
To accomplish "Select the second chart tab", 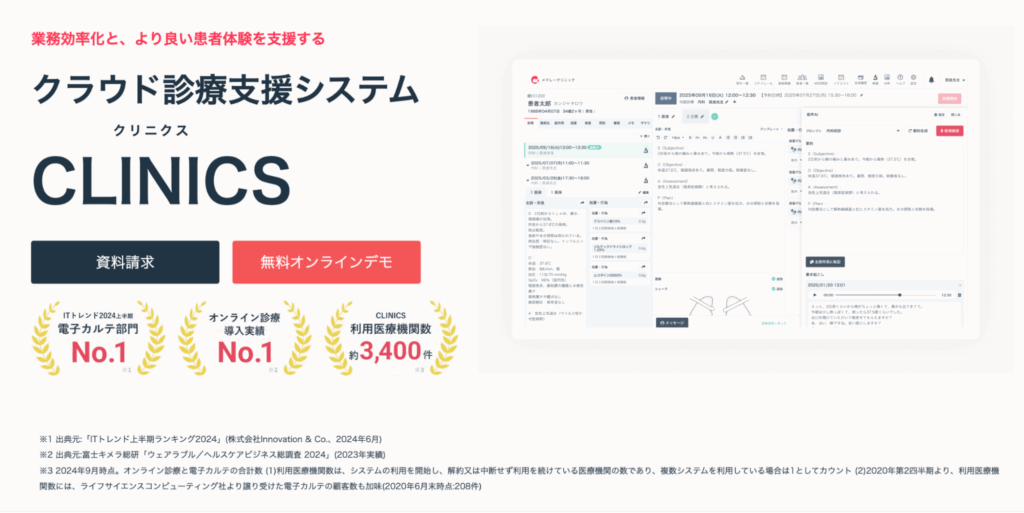I will pos(696,116).
